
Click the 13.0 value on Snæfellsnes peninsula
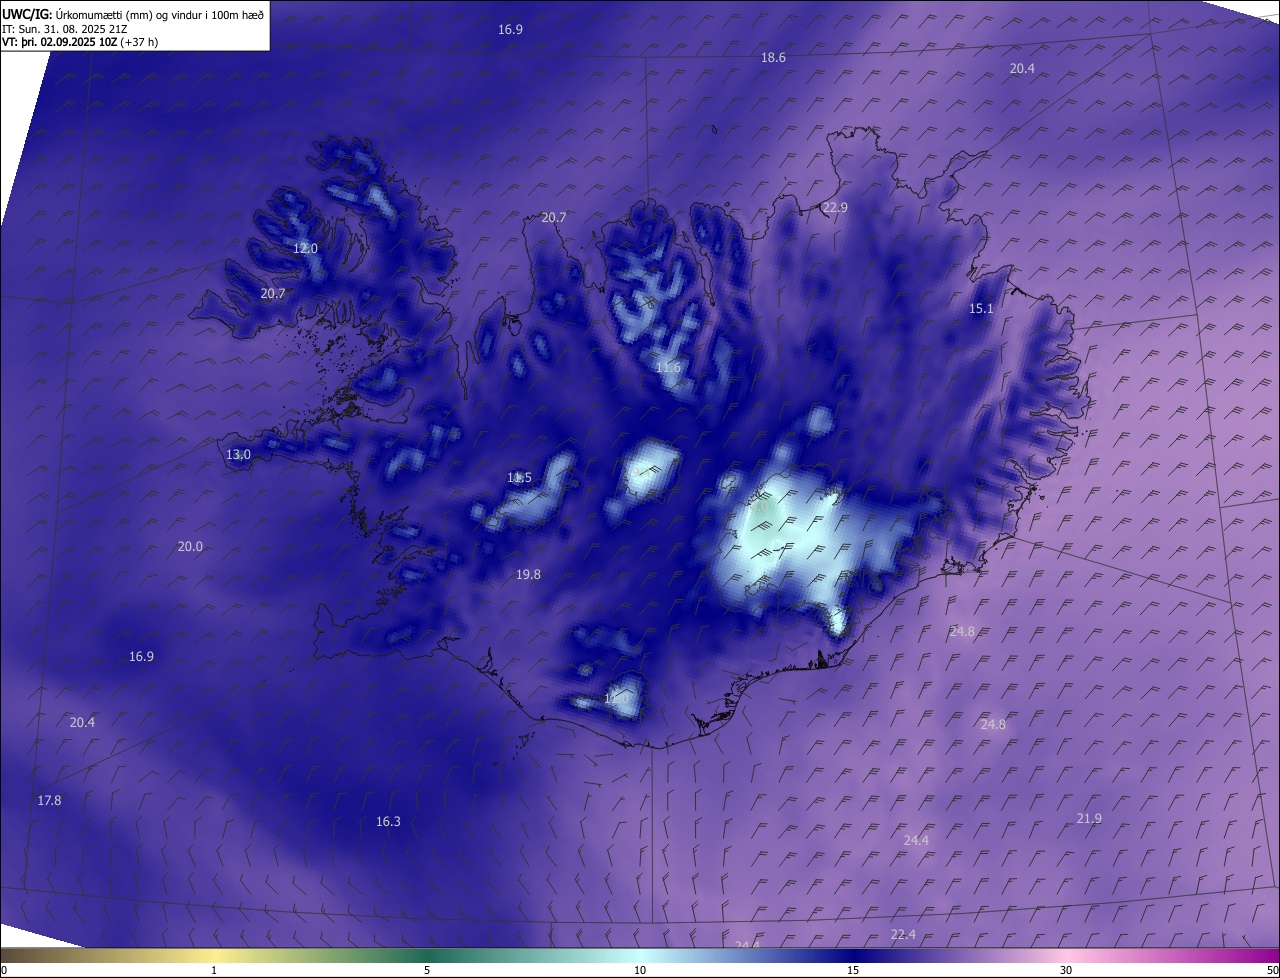[238, 455]
